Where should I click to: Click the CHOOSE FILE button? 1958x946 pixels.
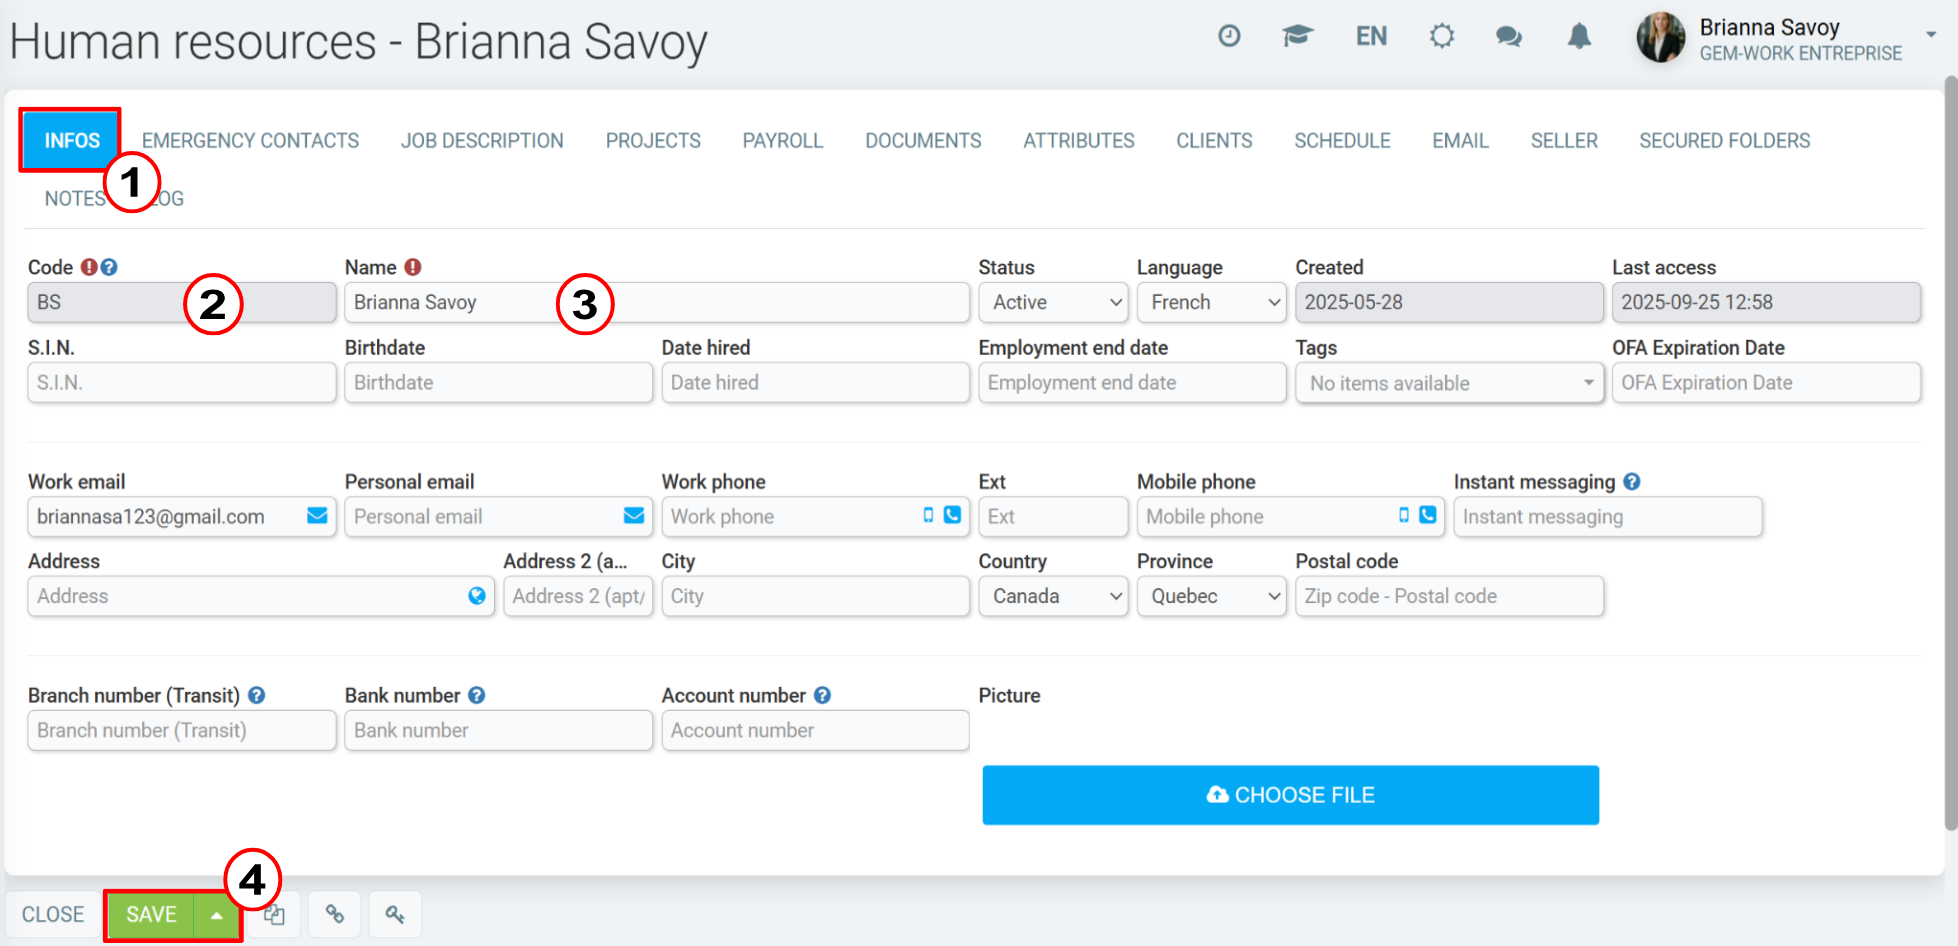pos(1290,795)
